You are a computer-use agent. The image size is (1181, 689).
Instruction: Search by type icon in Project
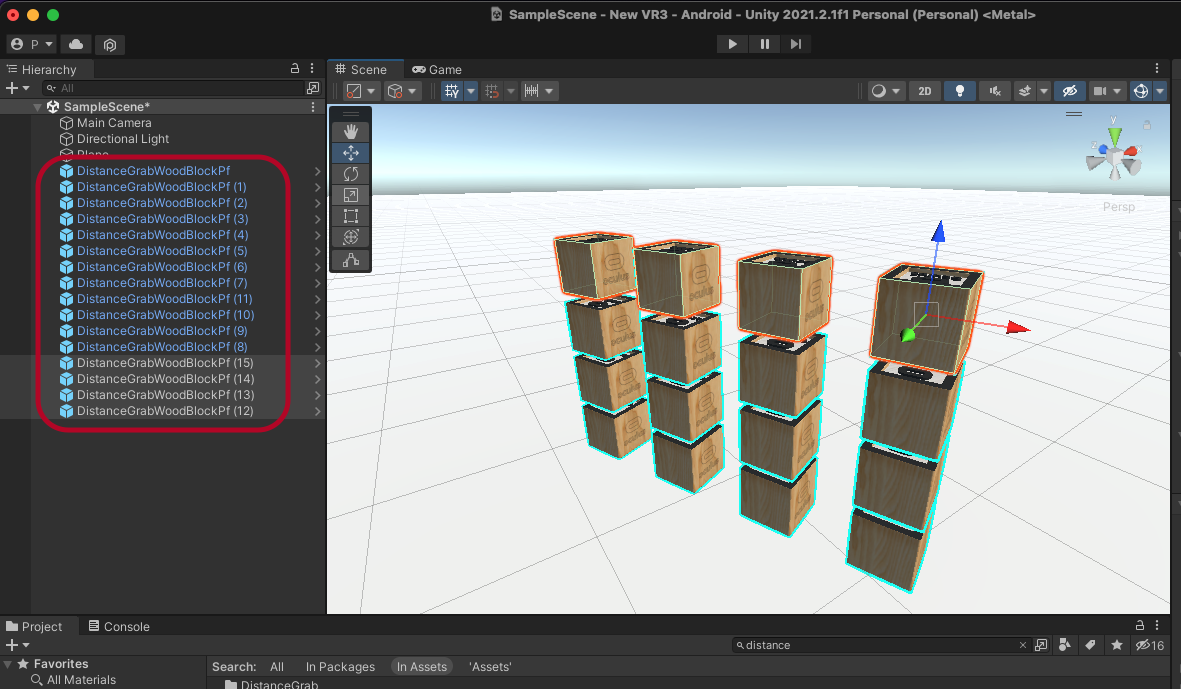tap(1065, 645)
